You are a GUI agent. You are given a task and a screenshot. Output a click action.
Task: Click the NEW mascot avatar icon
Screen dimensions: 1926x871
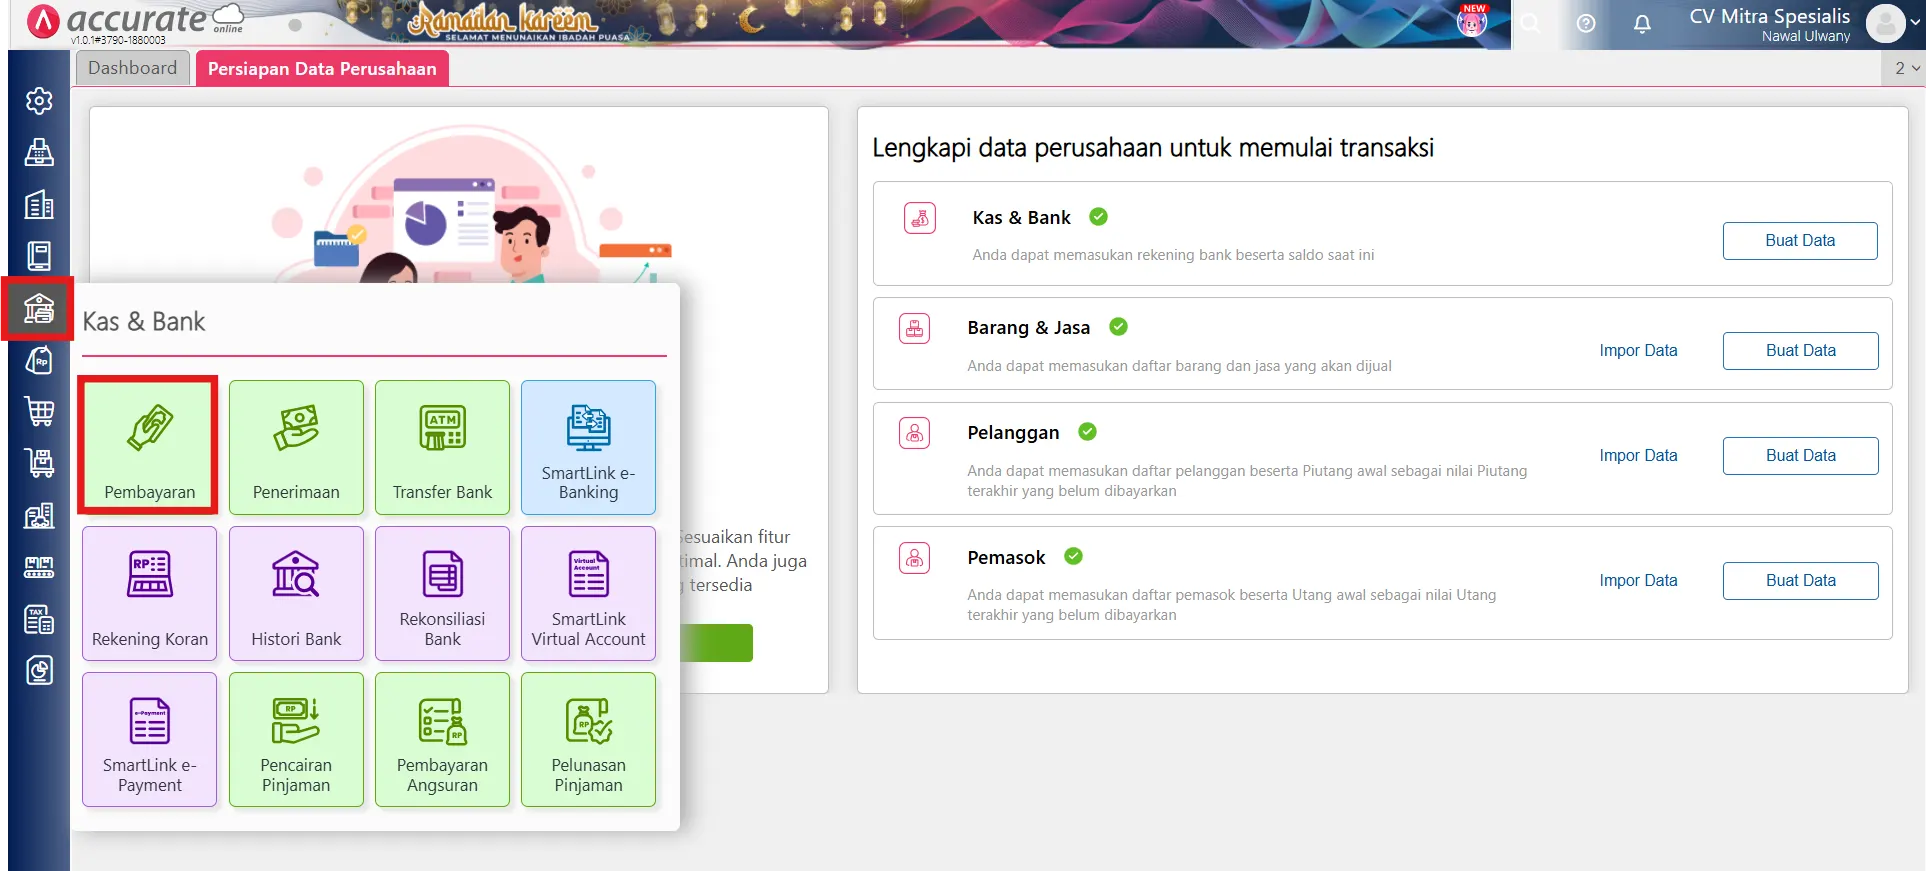click(x=1472, y=20)
